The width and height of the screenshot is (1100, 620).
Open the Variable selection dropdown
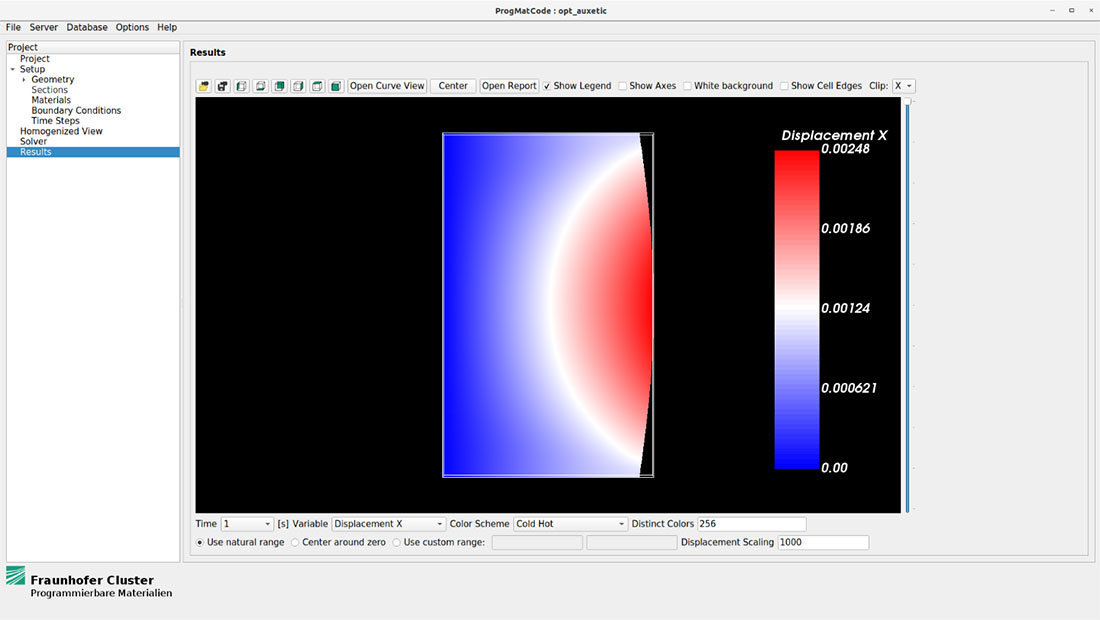(x=388, y=523)
